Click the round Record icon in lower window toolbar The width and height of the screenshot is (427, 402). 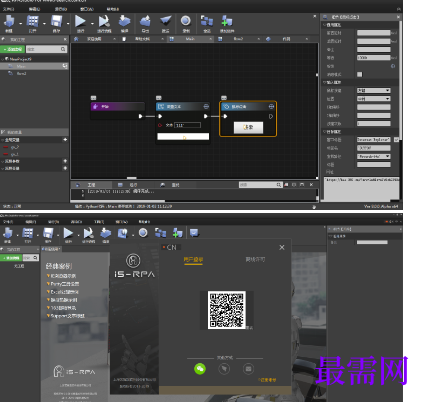(x=143, y=233)
